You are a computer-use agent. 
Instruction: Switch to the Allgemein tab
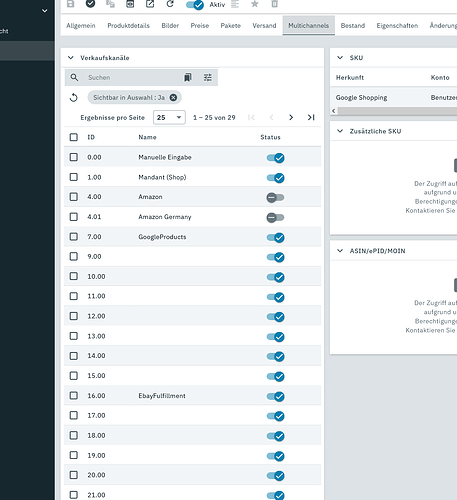pyautogui.click(x=81, y=26)
